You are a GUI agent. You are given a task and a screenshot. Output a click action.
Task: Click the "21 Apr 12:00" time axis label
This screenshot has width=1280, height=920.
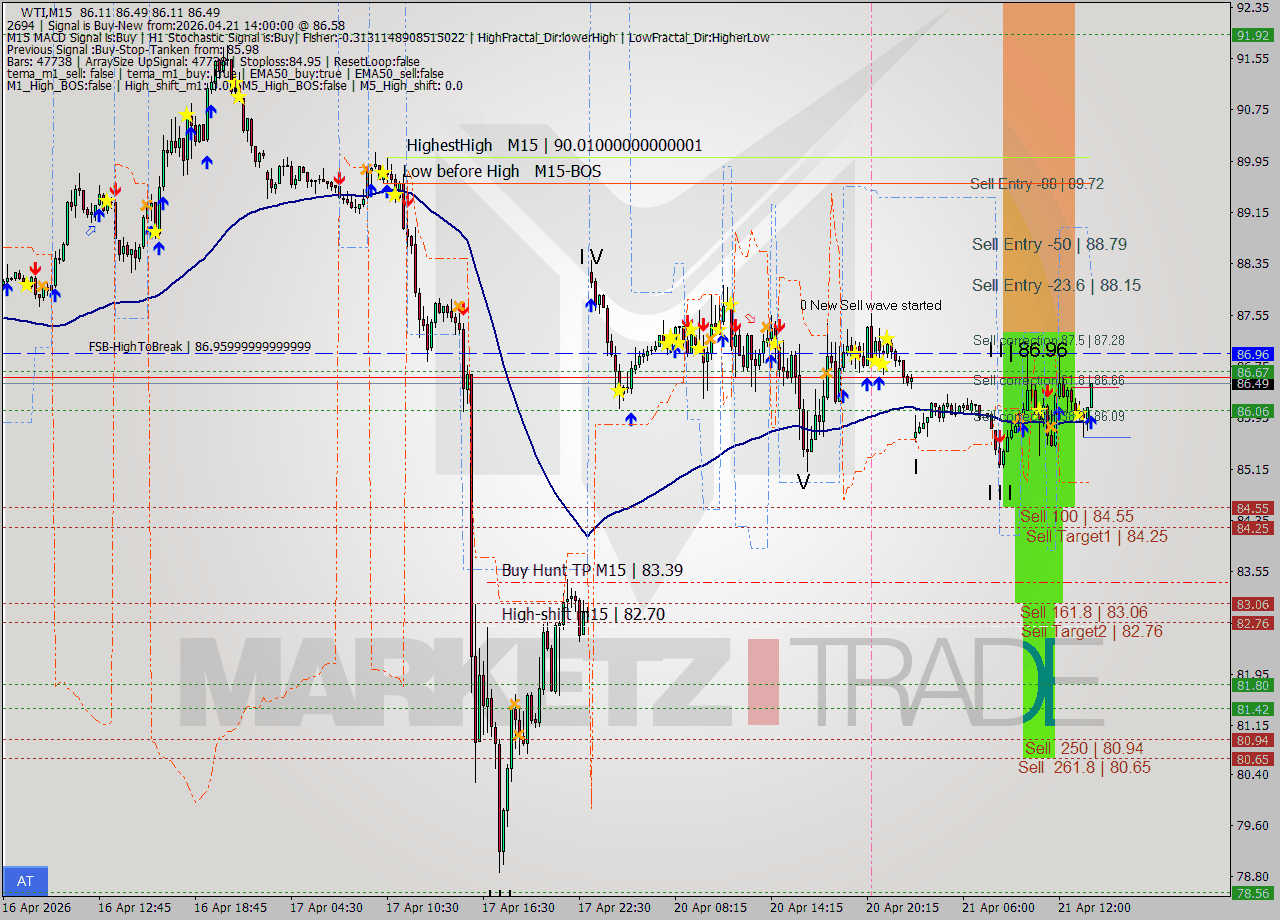[1096, 908]
